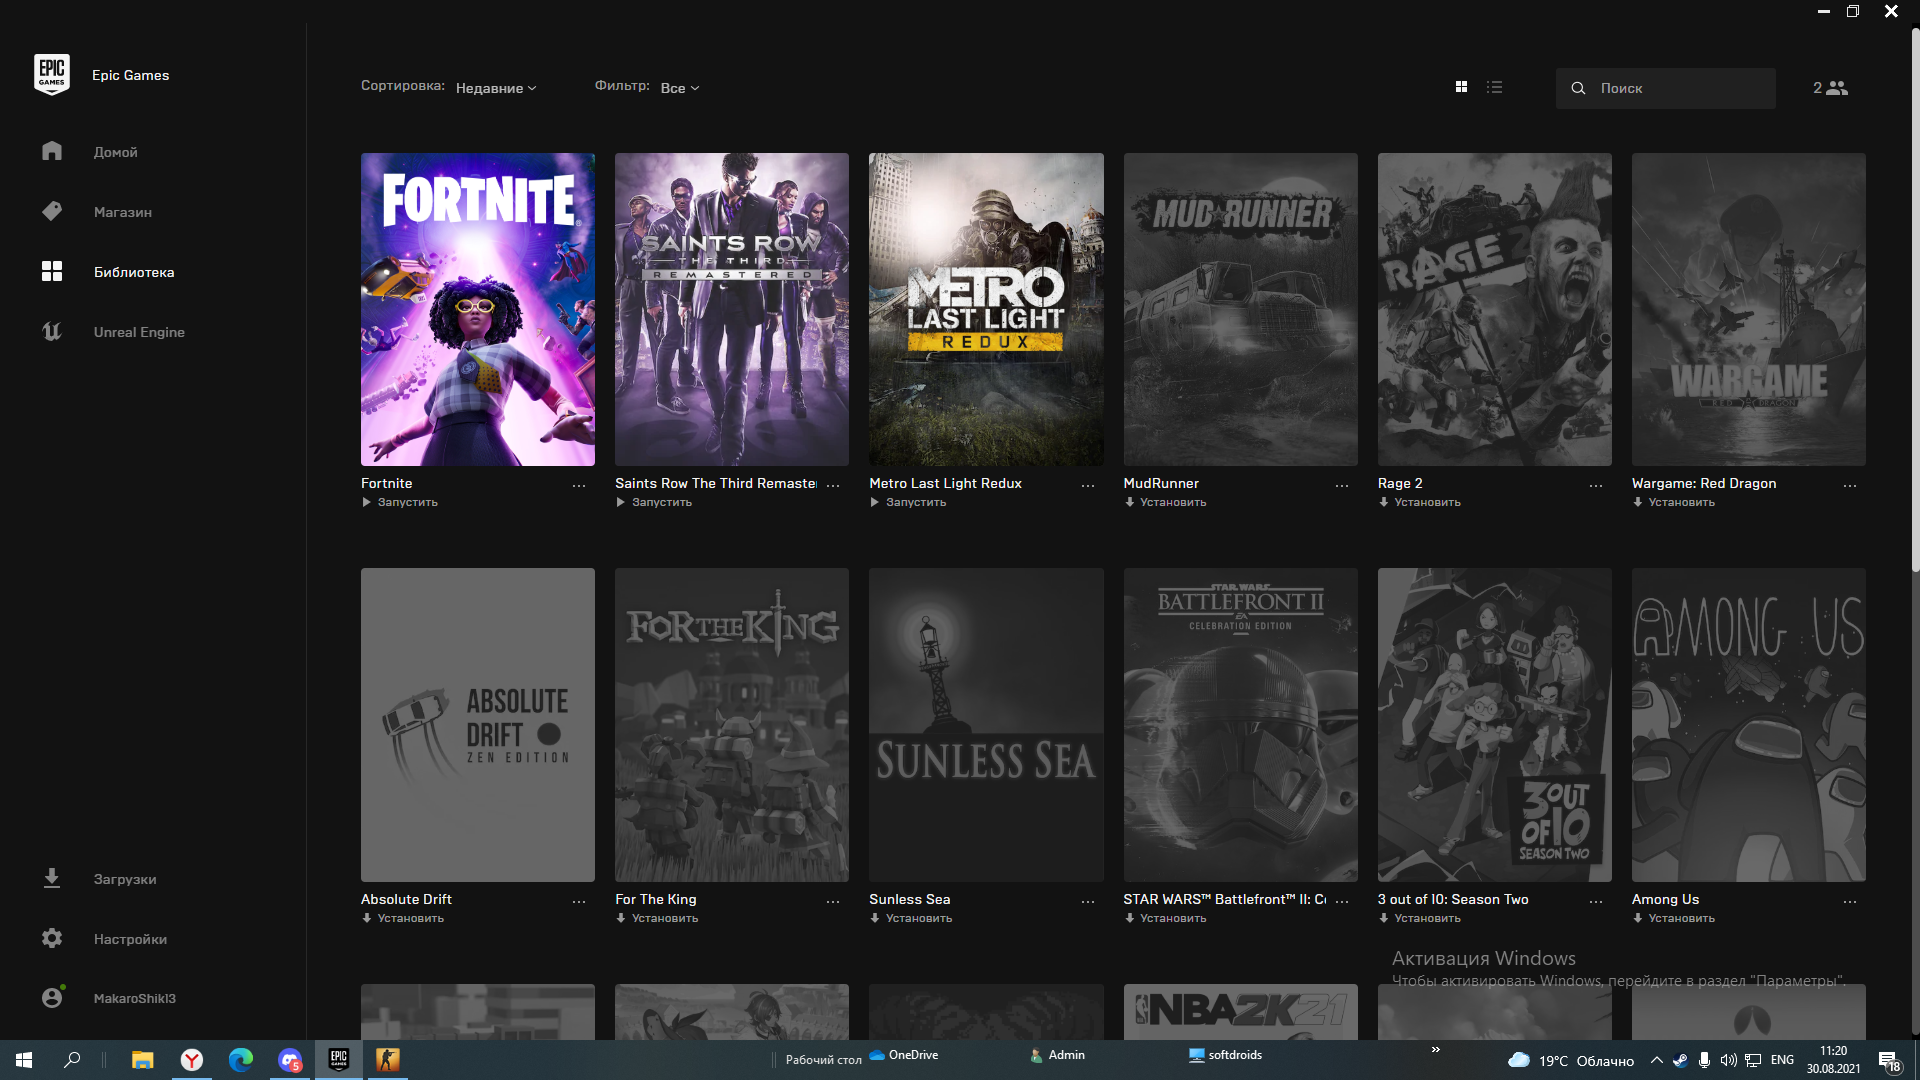The width and height of the screenshot is (1920, 1080).
Task: Open 3 out of 10 options menu
Action: [1596, 901]
